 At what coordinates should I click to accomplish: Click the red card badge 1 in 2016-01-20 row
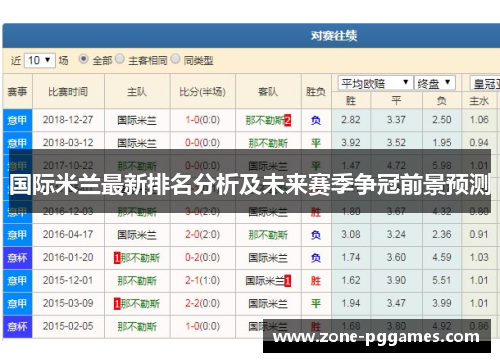click(x=117, y=258)
